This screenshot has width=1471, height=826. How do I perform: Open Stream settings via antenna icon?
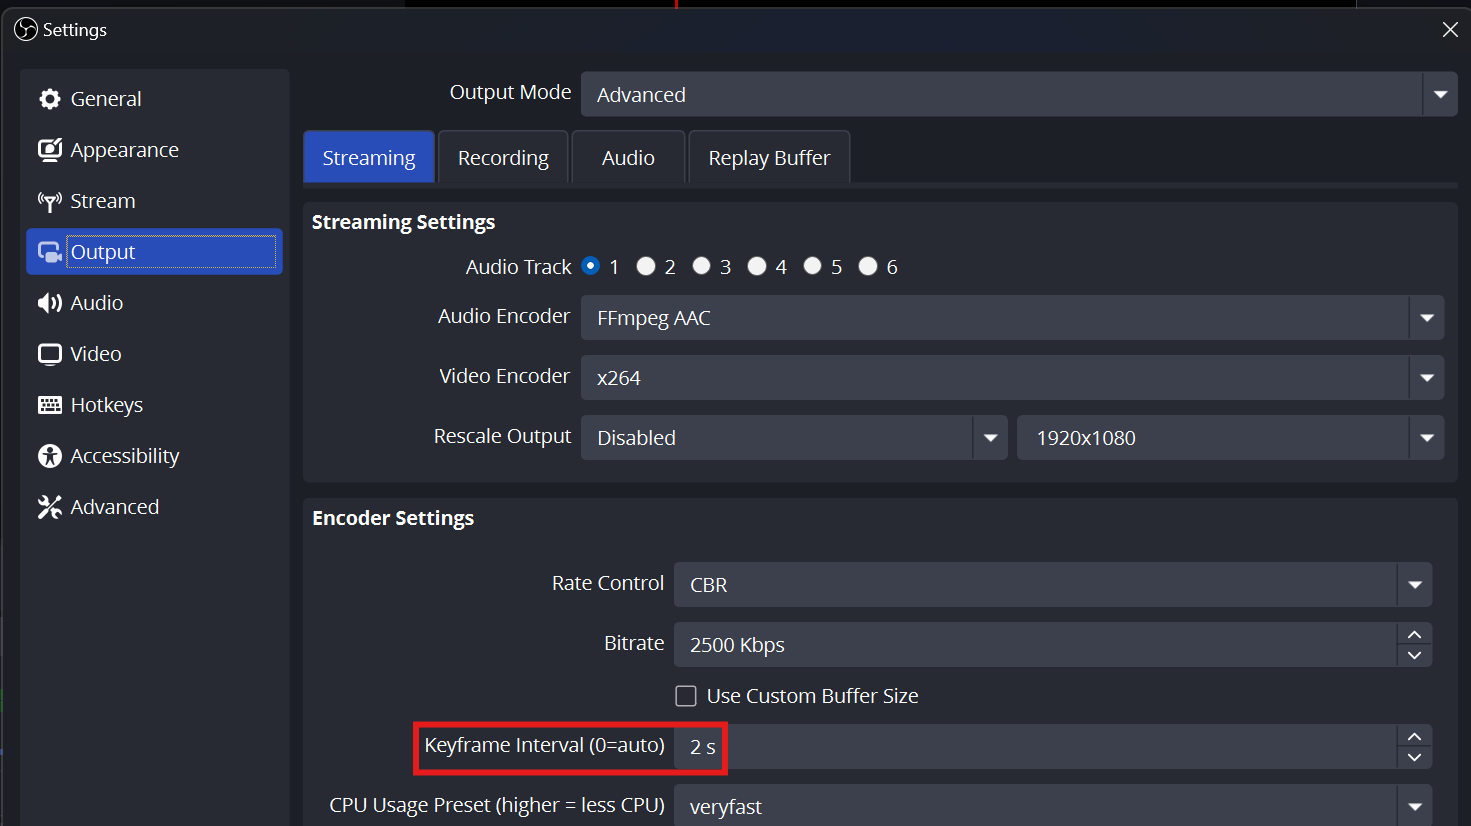pos(49,200)
